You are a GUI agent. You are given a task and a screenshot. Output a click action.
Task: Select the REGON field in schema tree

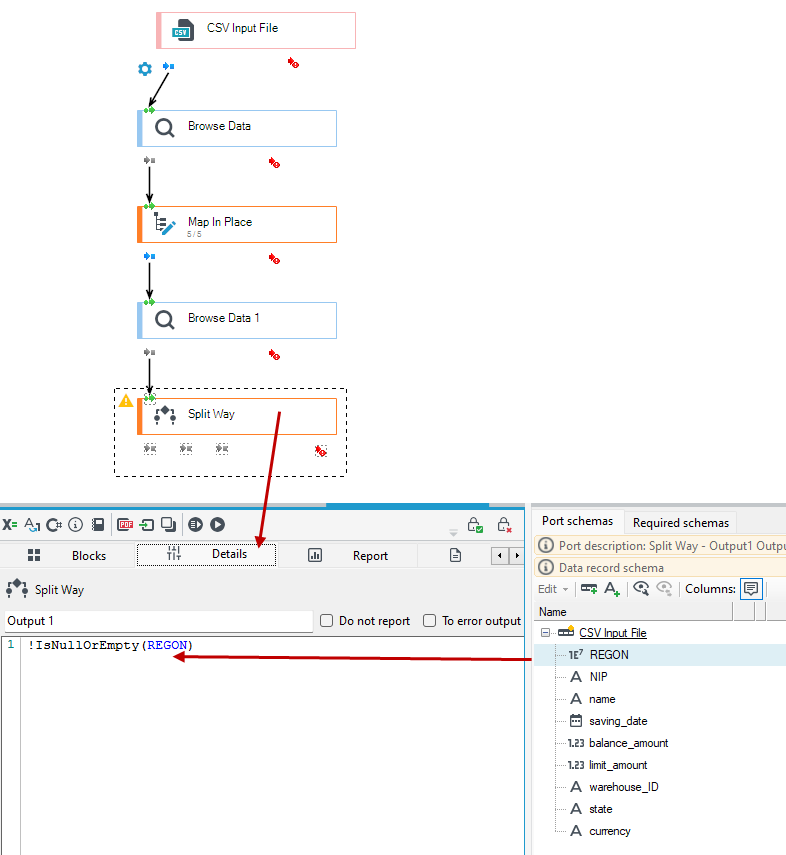click(x=659, y=655)
